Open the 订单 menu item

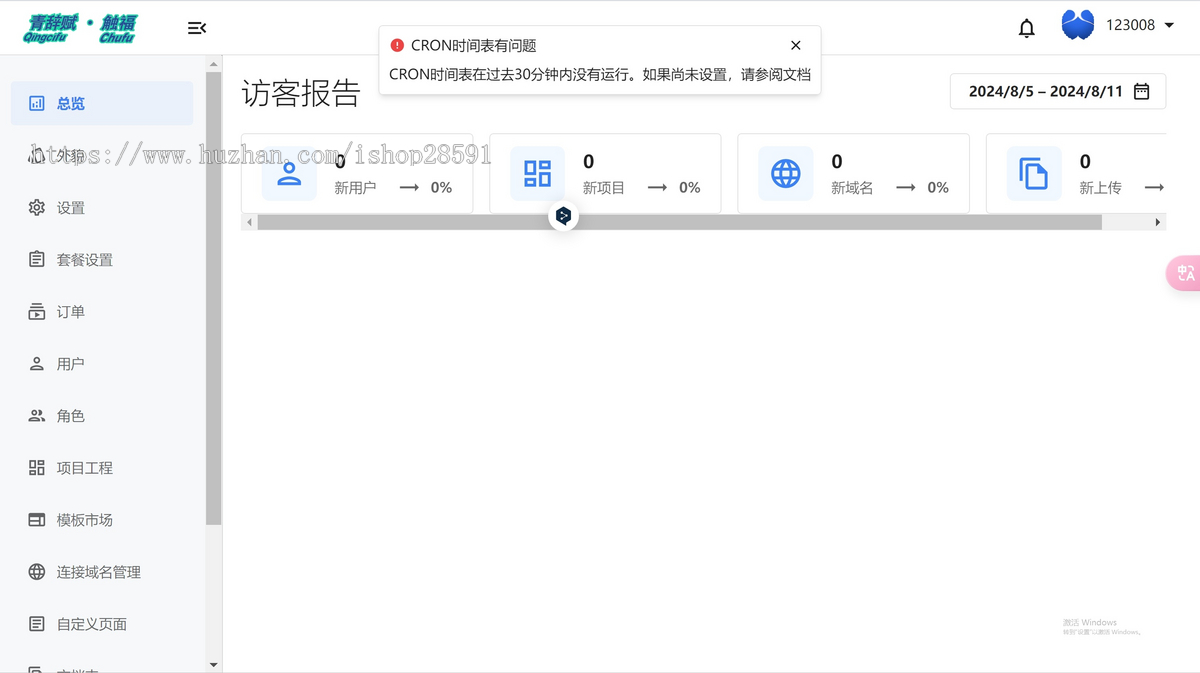102,312
